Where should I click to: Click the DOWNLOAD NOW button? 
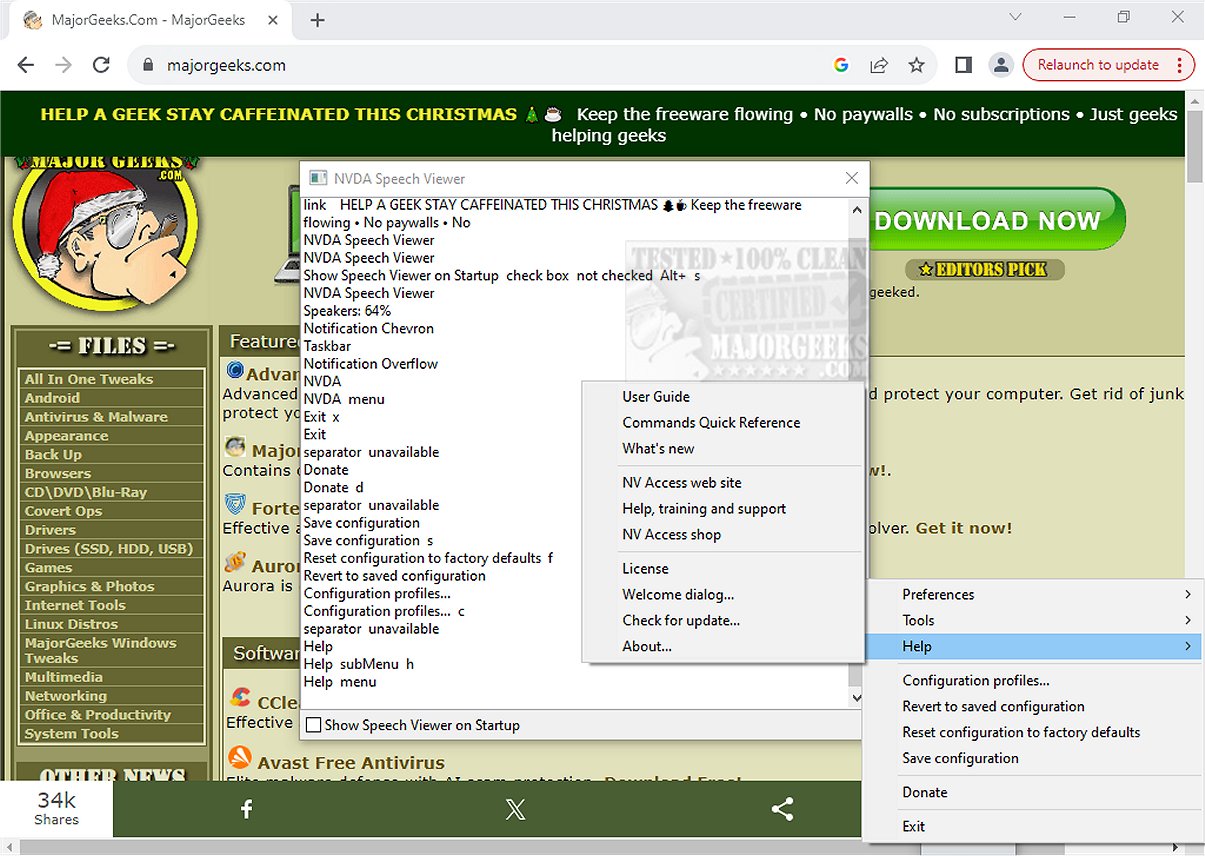[x=996, y=221]
